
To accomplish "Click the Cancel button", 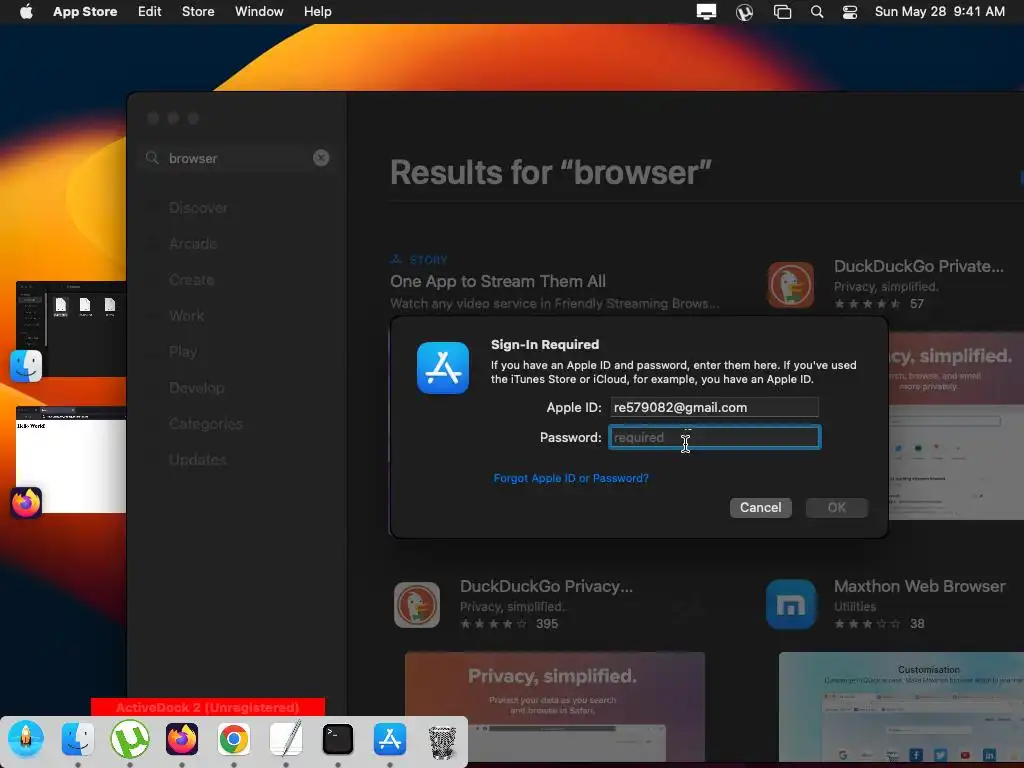I will (760, 507).
